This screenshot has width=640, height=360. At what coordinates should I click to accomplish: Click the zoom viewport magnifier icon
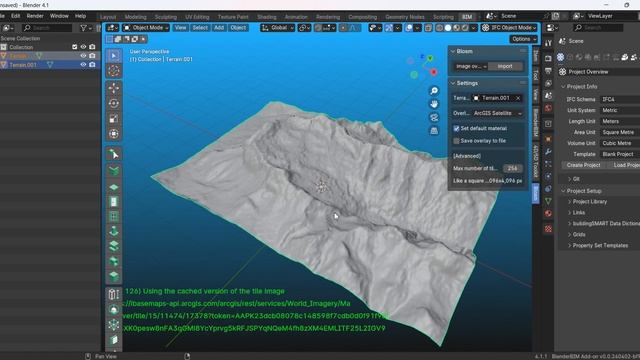434,91
